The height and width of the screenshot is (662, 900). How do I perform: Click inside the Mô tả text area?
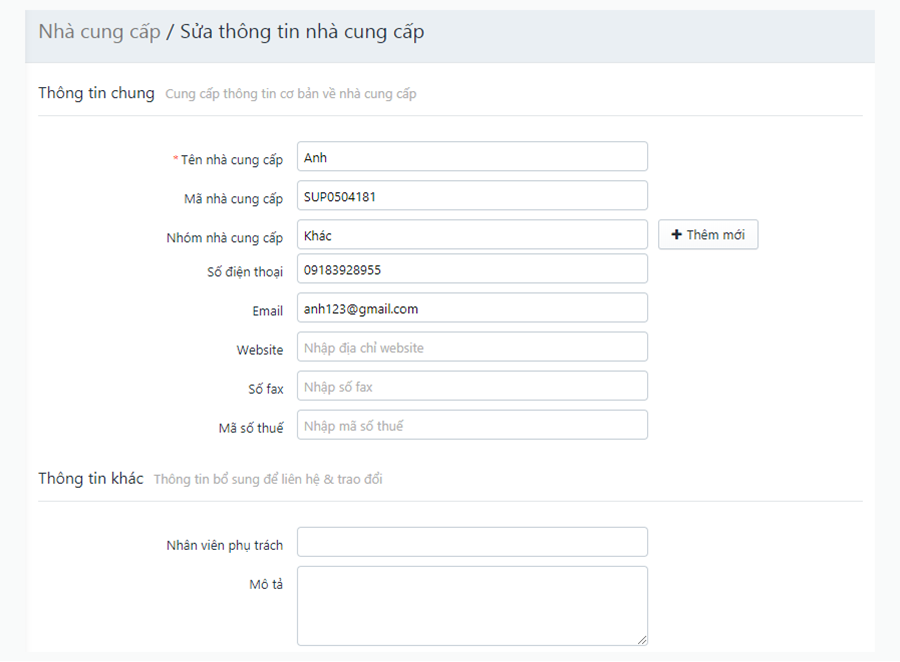472,606
